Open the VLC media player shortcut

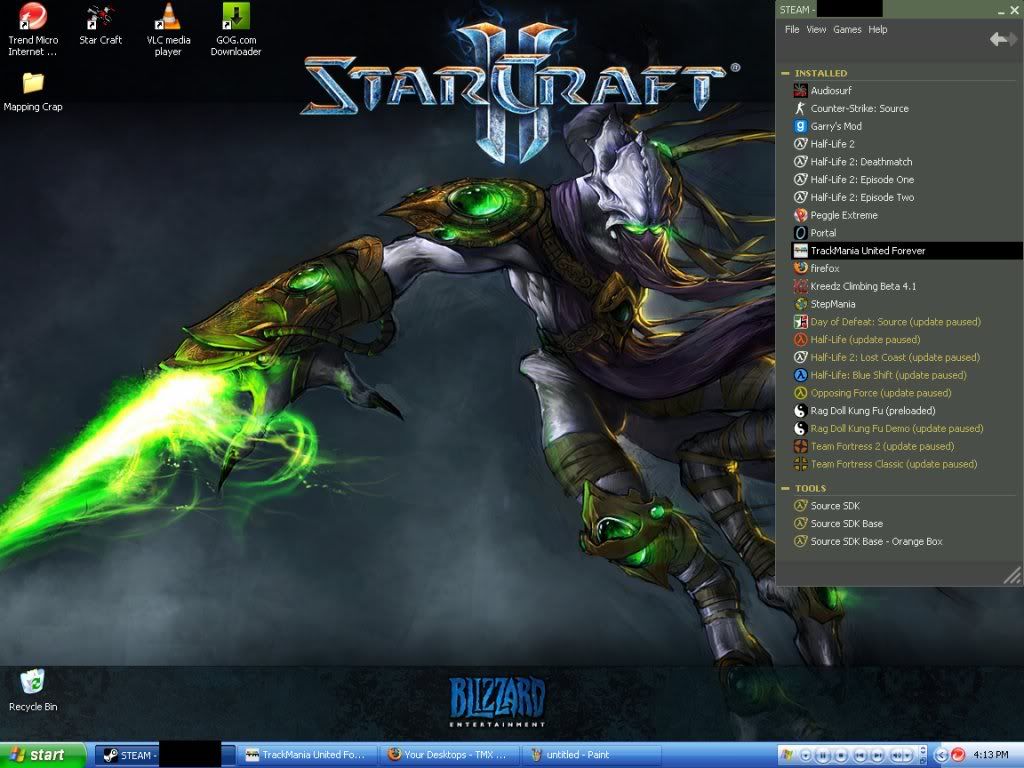168,29
